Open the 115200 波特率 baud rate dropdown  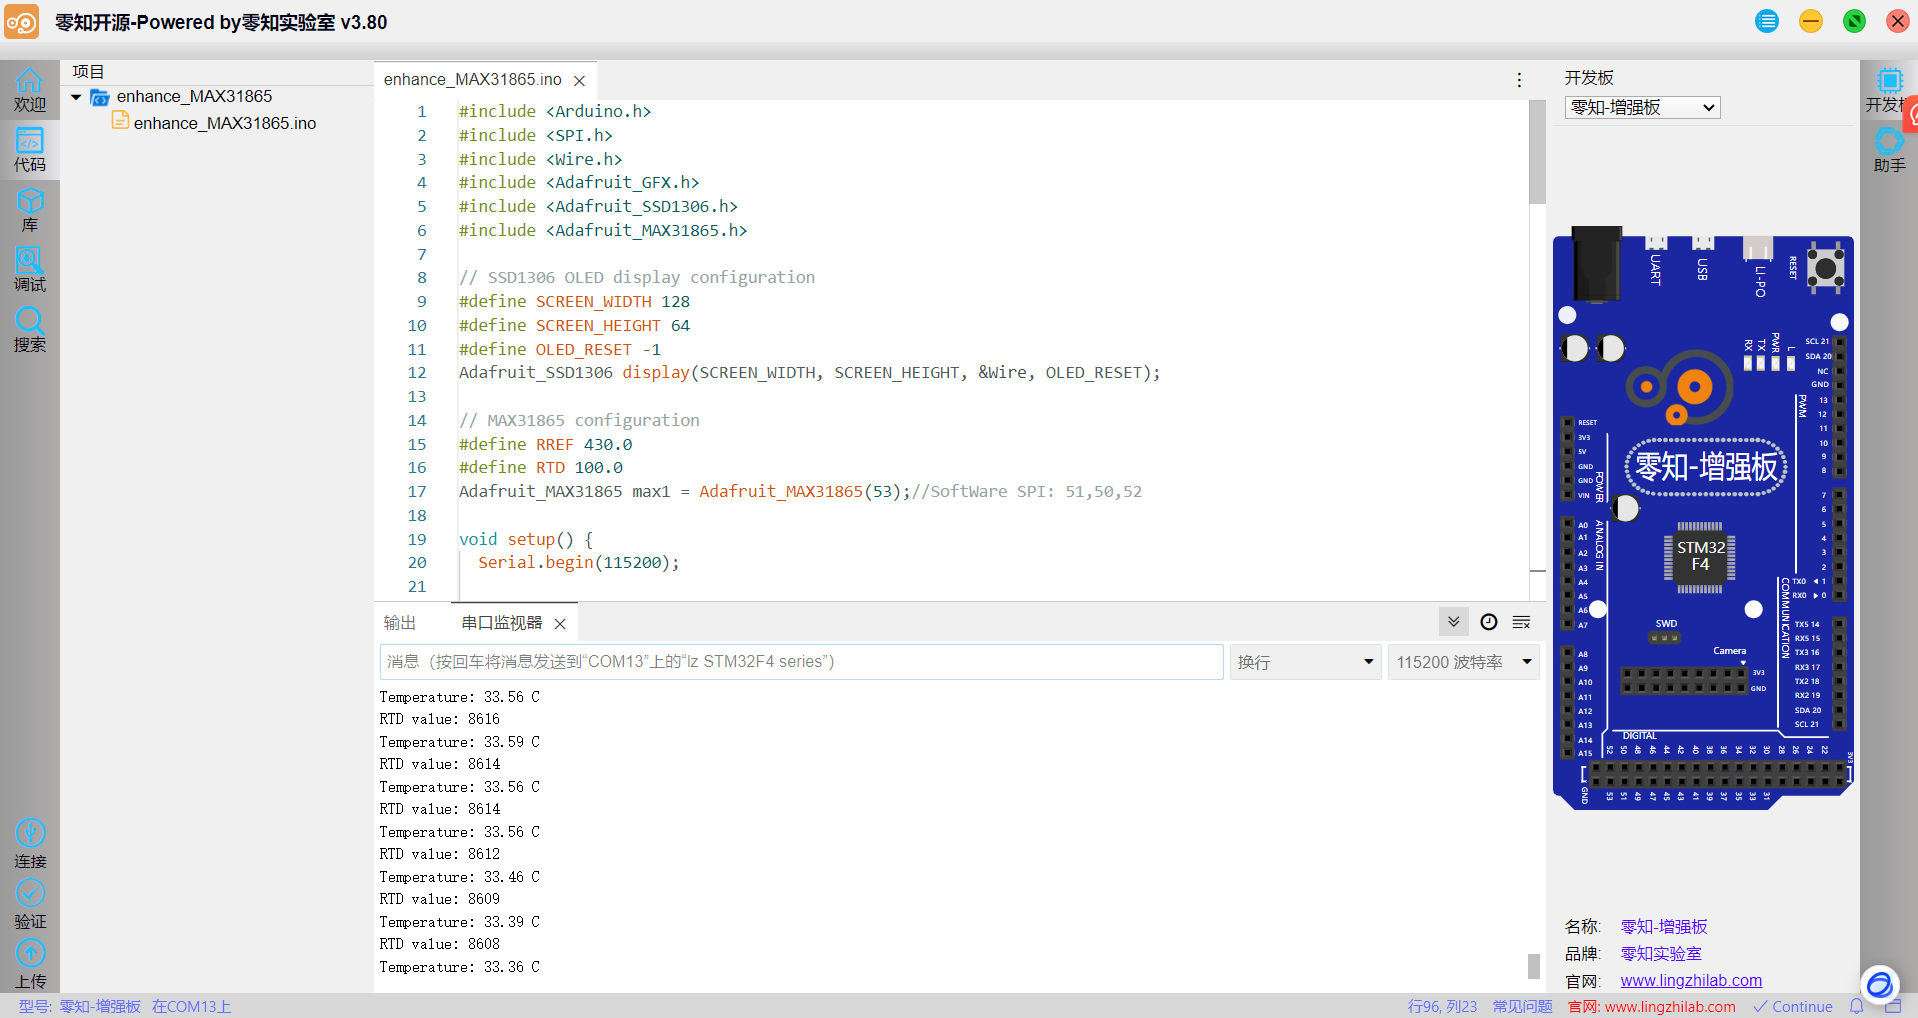(1463, 662)
